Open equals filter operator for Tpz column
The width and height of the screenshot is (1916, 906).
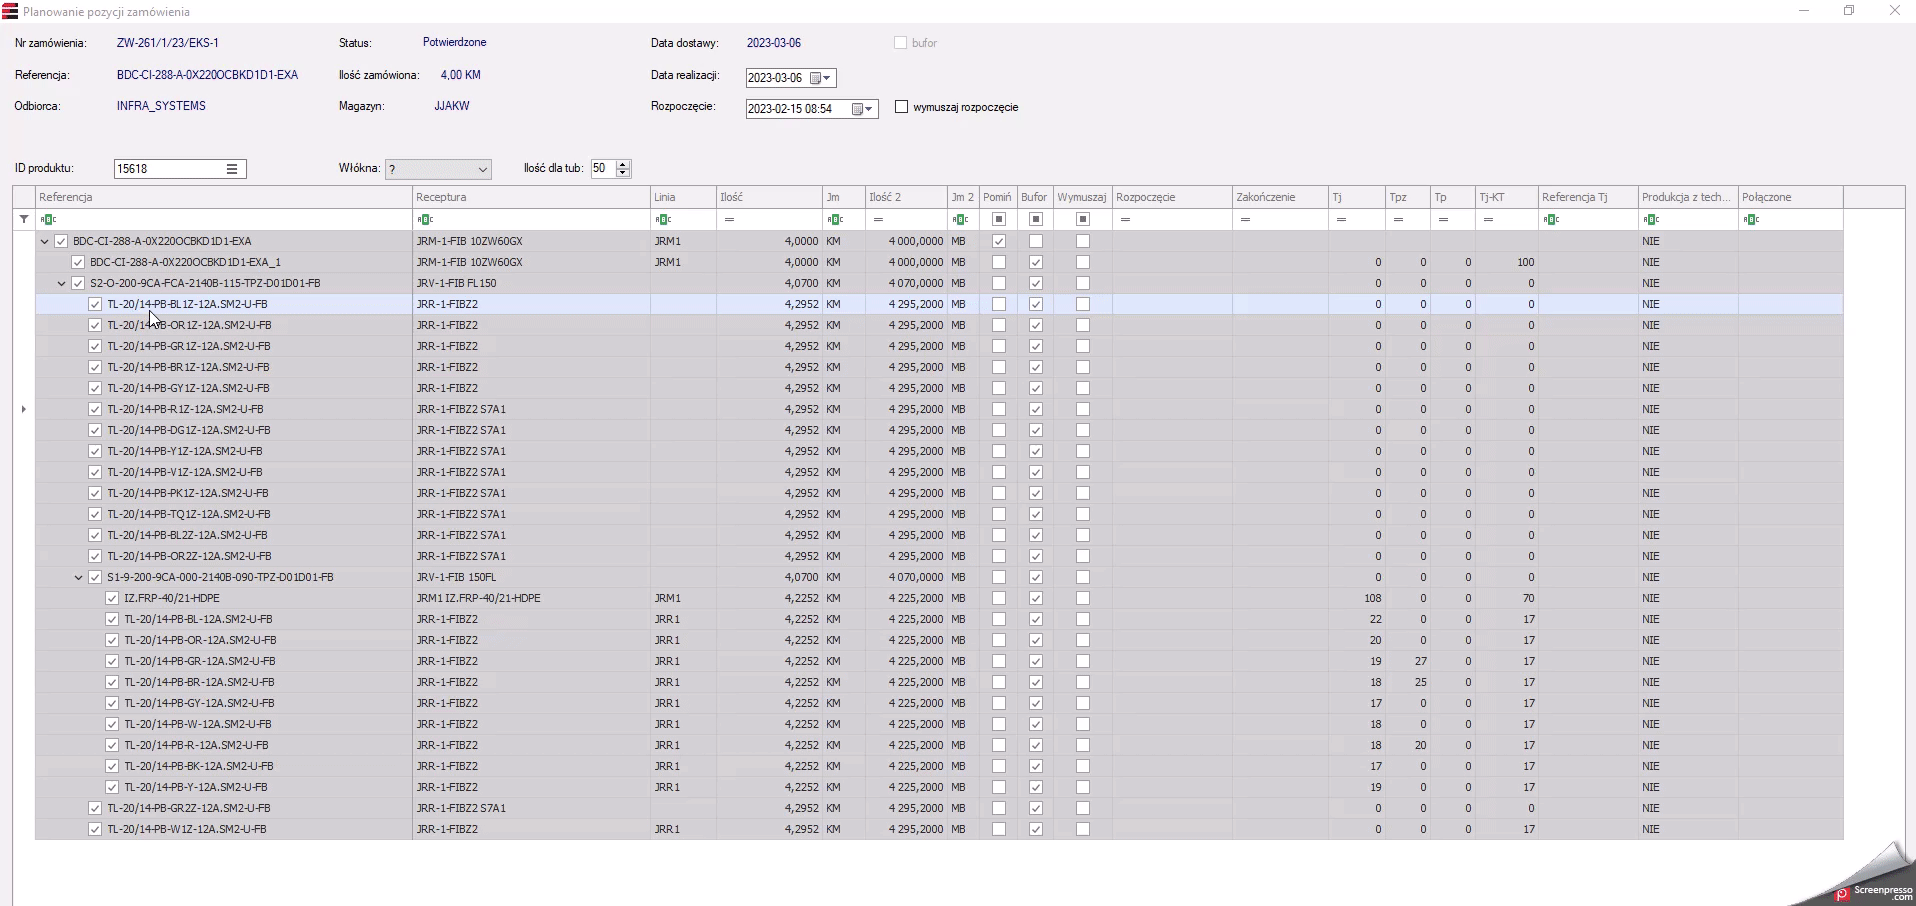(x=1398, y=219)
